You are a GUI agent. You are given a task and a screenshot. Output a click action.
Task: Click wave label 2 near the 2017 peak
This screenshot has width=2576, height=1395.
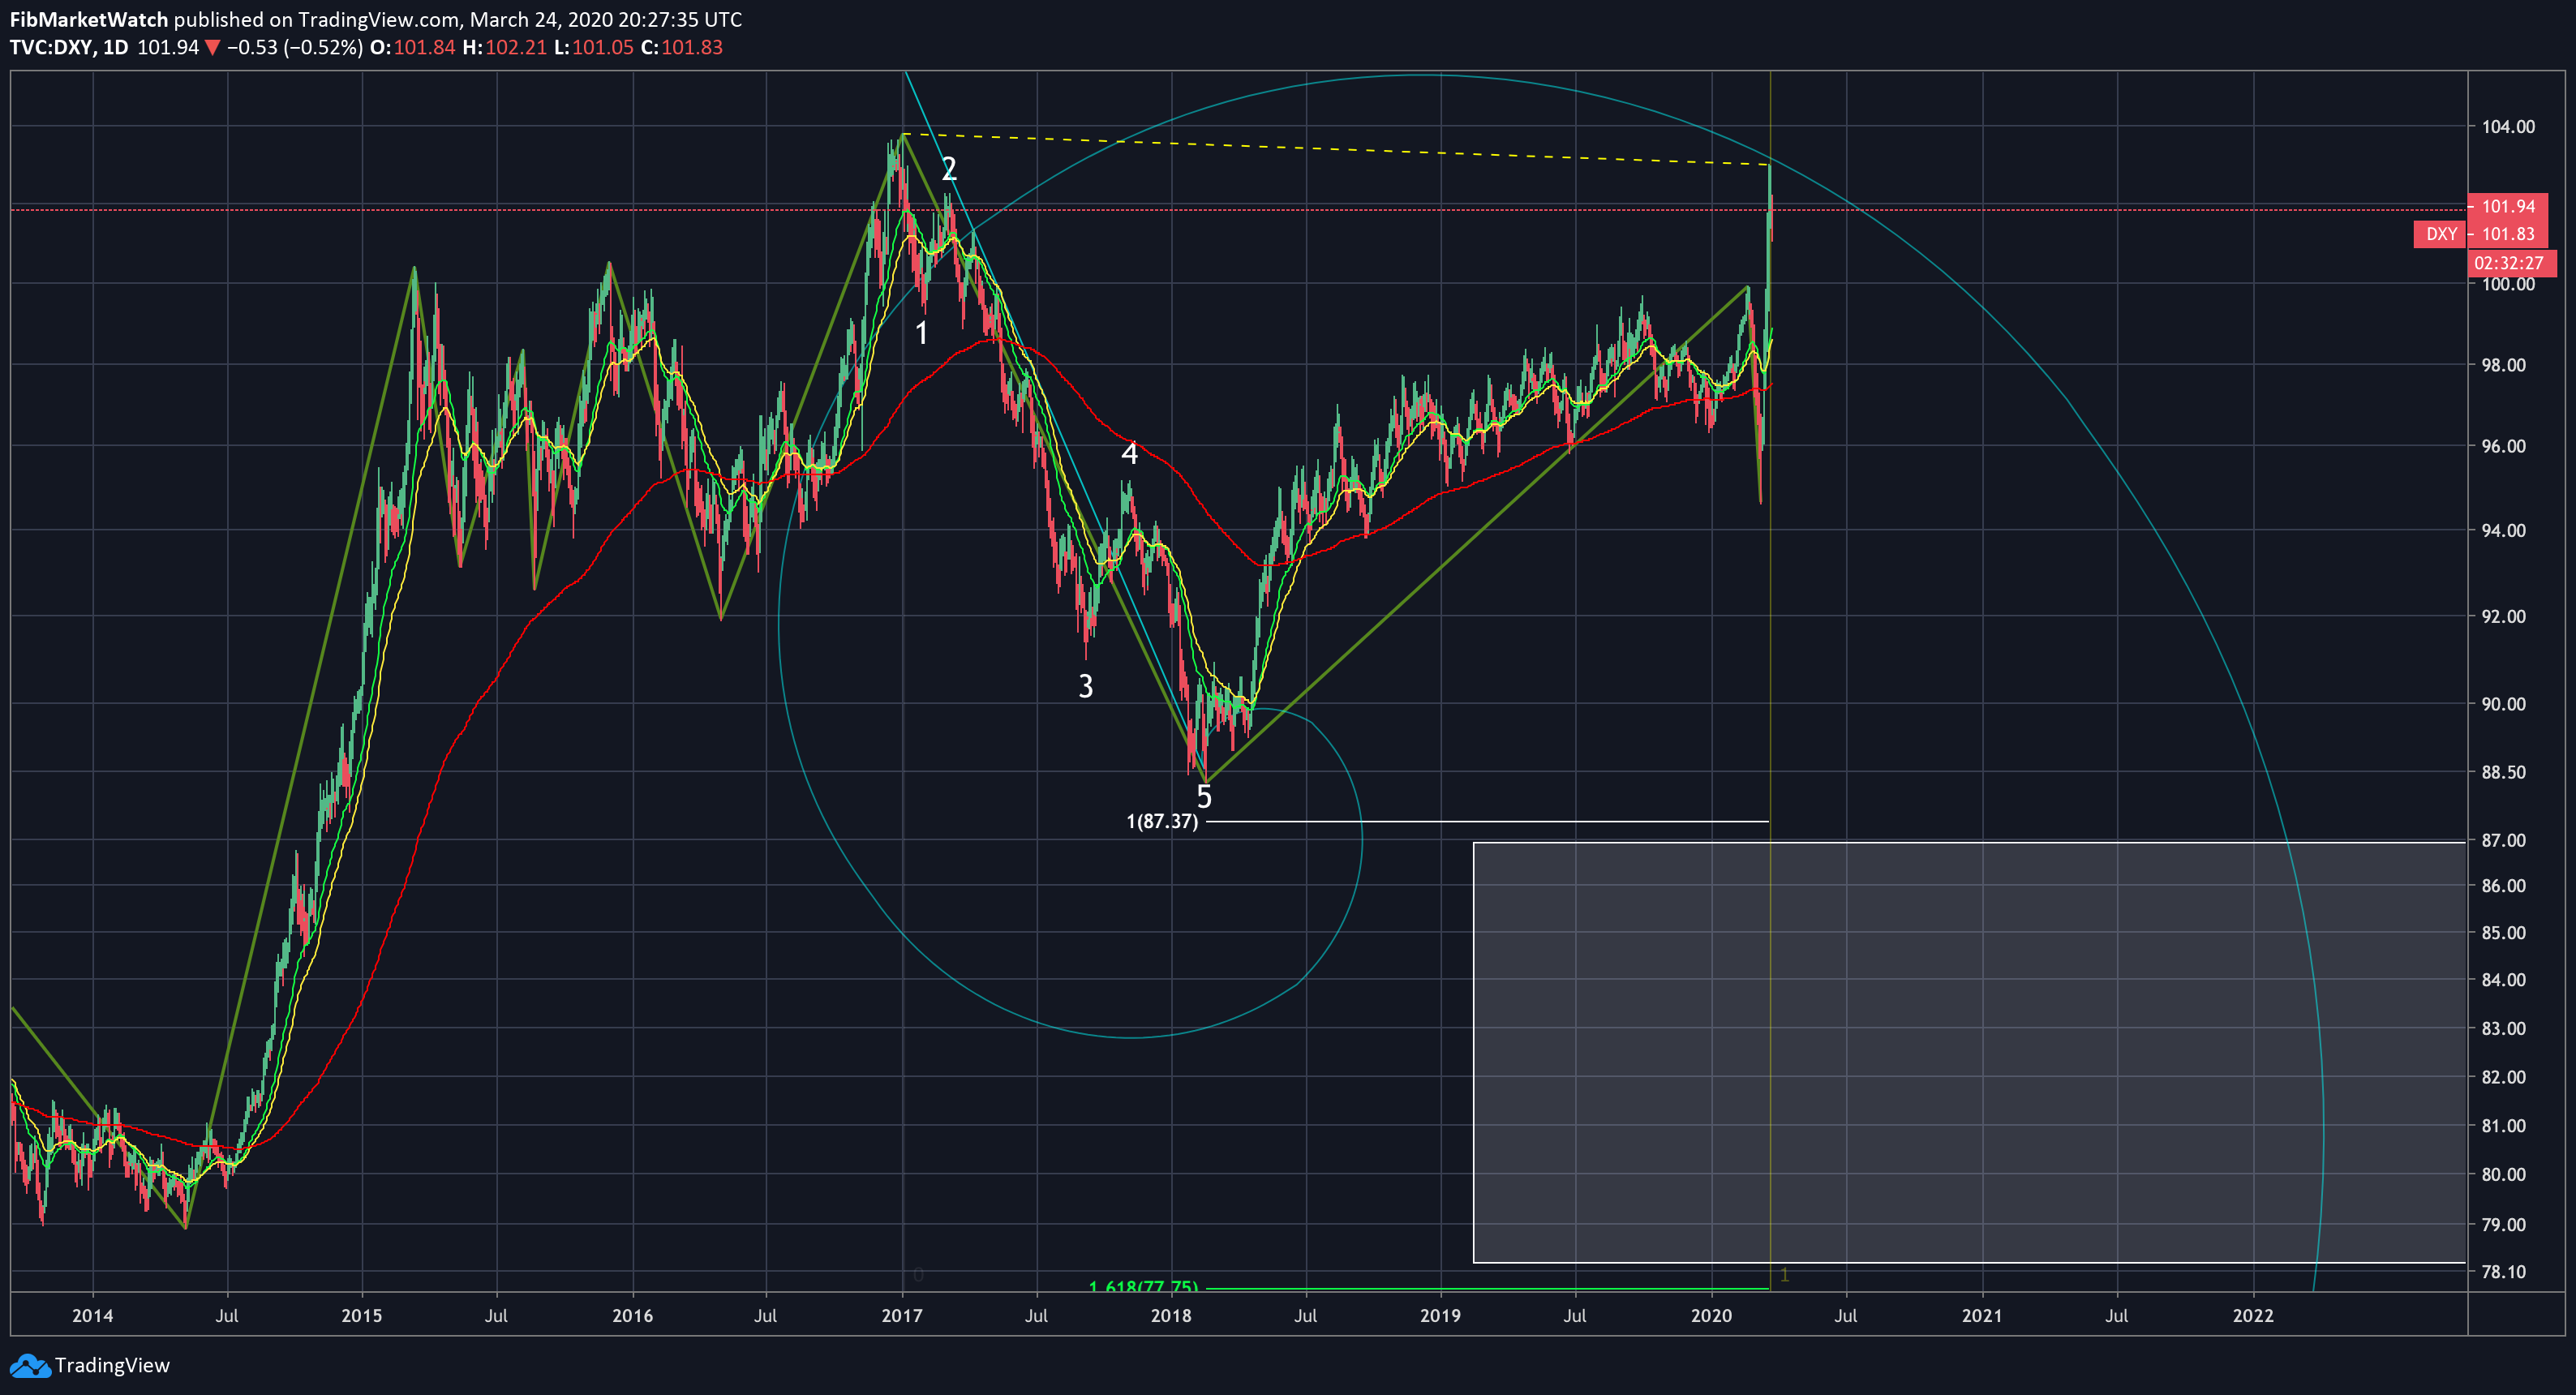pos(949,169)
